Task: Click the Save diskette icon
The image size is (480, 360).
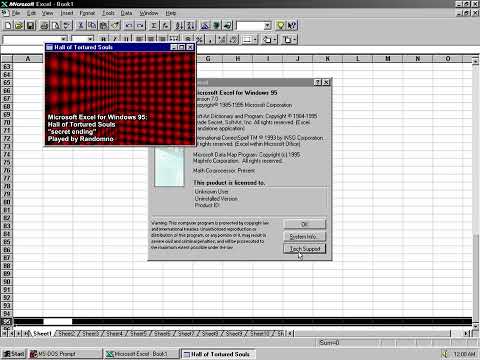Action: pos(30,25)
